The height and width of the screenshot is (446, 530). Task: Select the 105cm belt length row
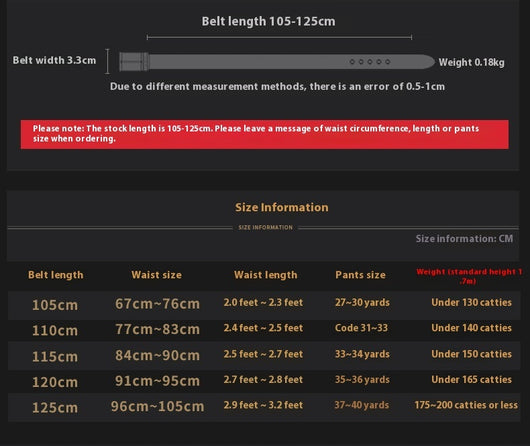point(264,305)
